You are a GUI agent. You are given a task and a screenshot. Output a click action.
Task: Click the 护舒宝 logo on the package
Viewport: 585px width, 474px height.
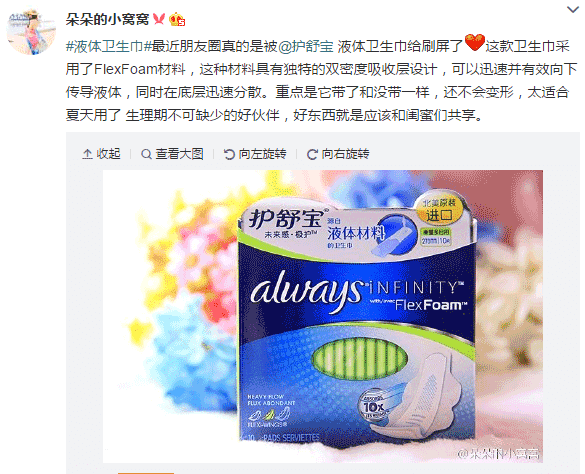[x=286, y=218]
